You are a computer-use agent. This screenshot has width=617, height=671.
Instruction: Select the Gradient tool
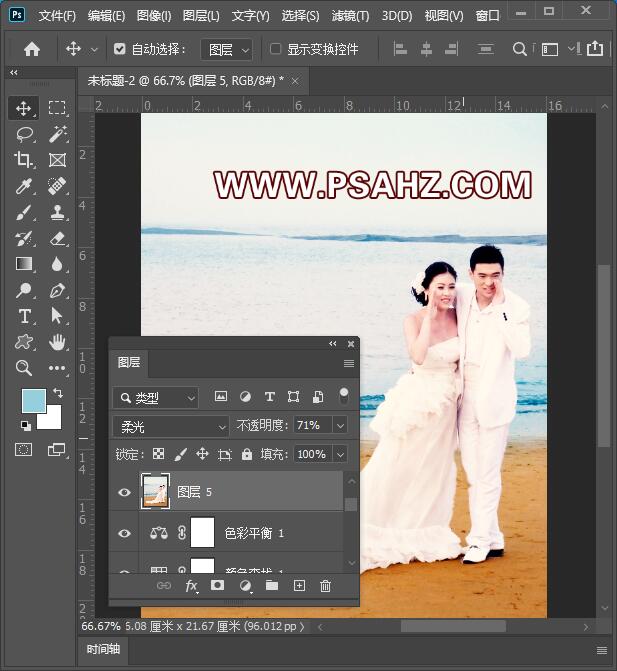[x=24, y=264]
